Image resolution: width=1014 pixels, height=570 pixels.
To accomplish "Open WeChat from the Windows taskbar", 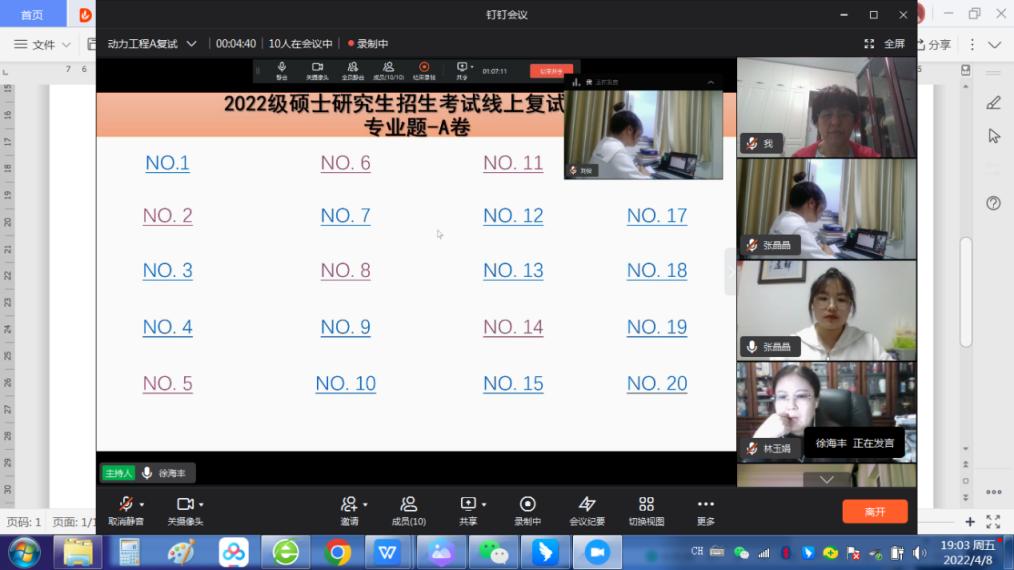I will (x=493, y=551).
